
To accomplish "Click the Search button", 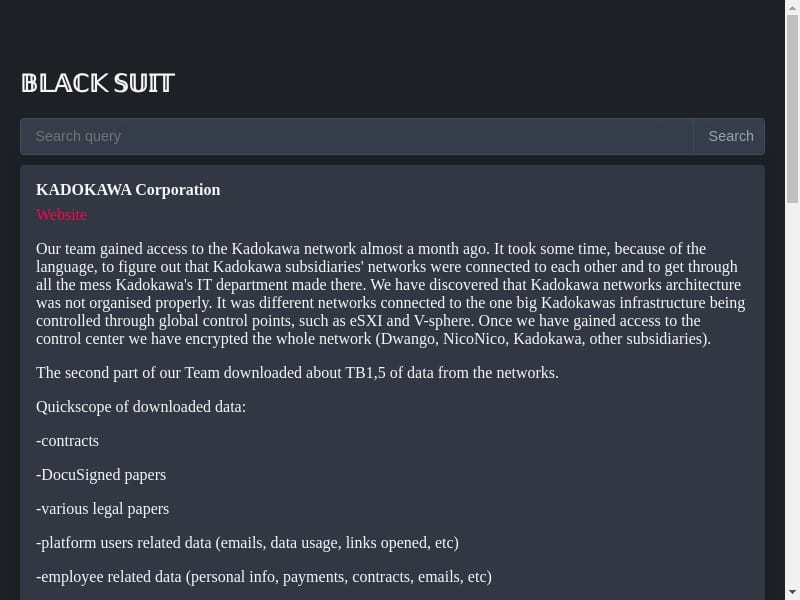I will pos(730,136).
